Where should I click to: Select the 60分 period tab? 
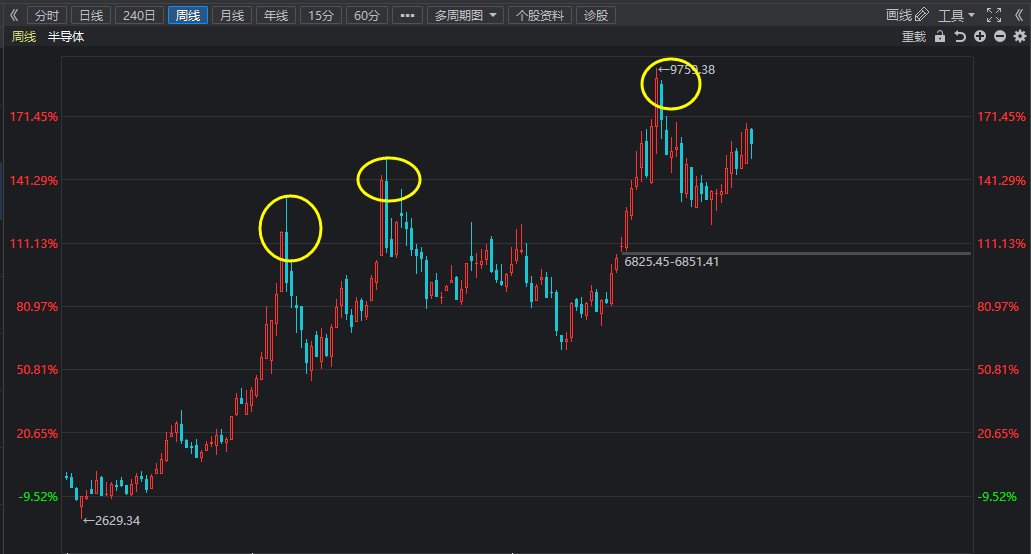(x=367, y=15)
